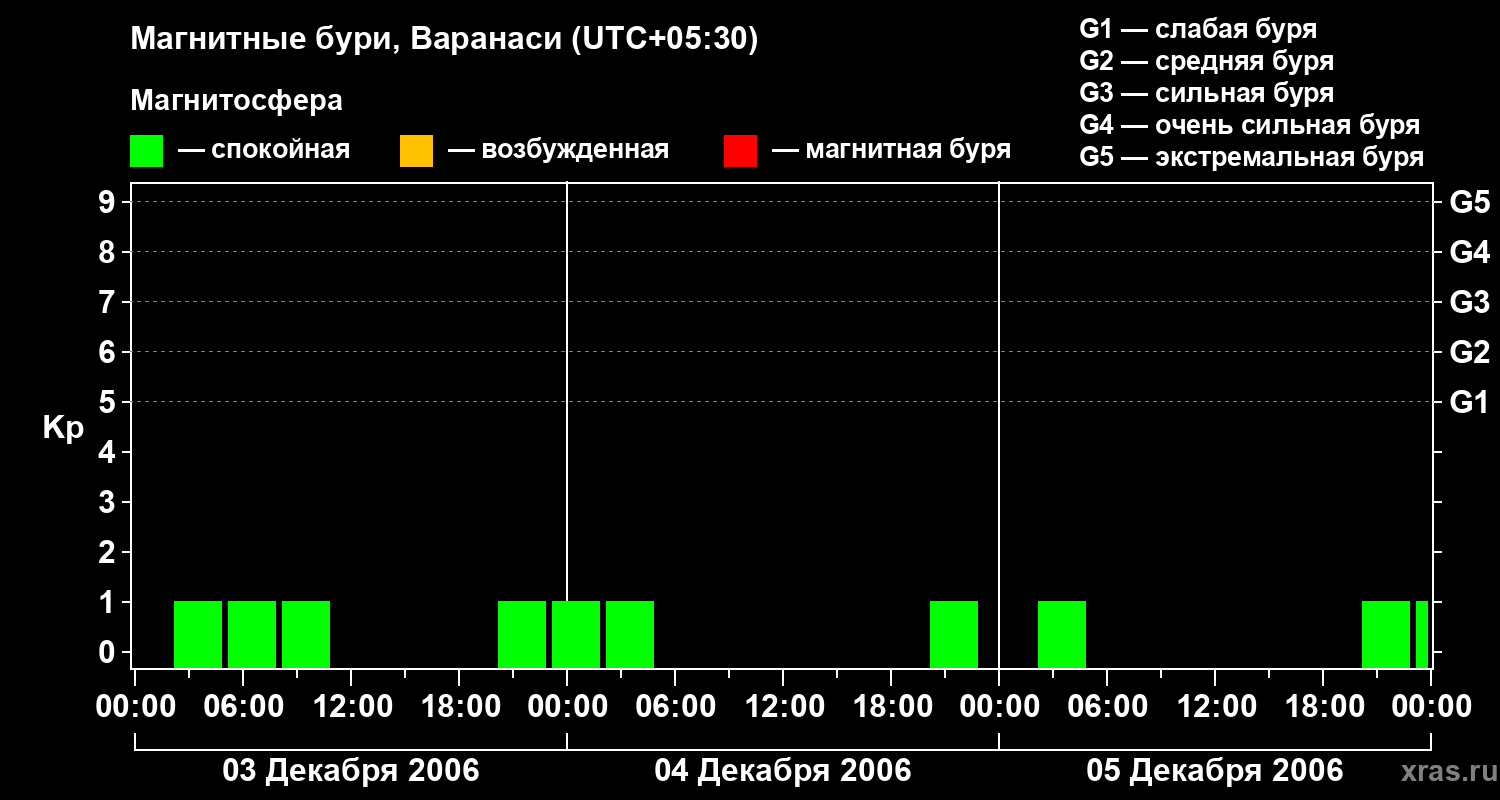This screenshot has height=800, width=1500.
Task: Click the '— магнитная буря' legend label
Action: point(891,150)
